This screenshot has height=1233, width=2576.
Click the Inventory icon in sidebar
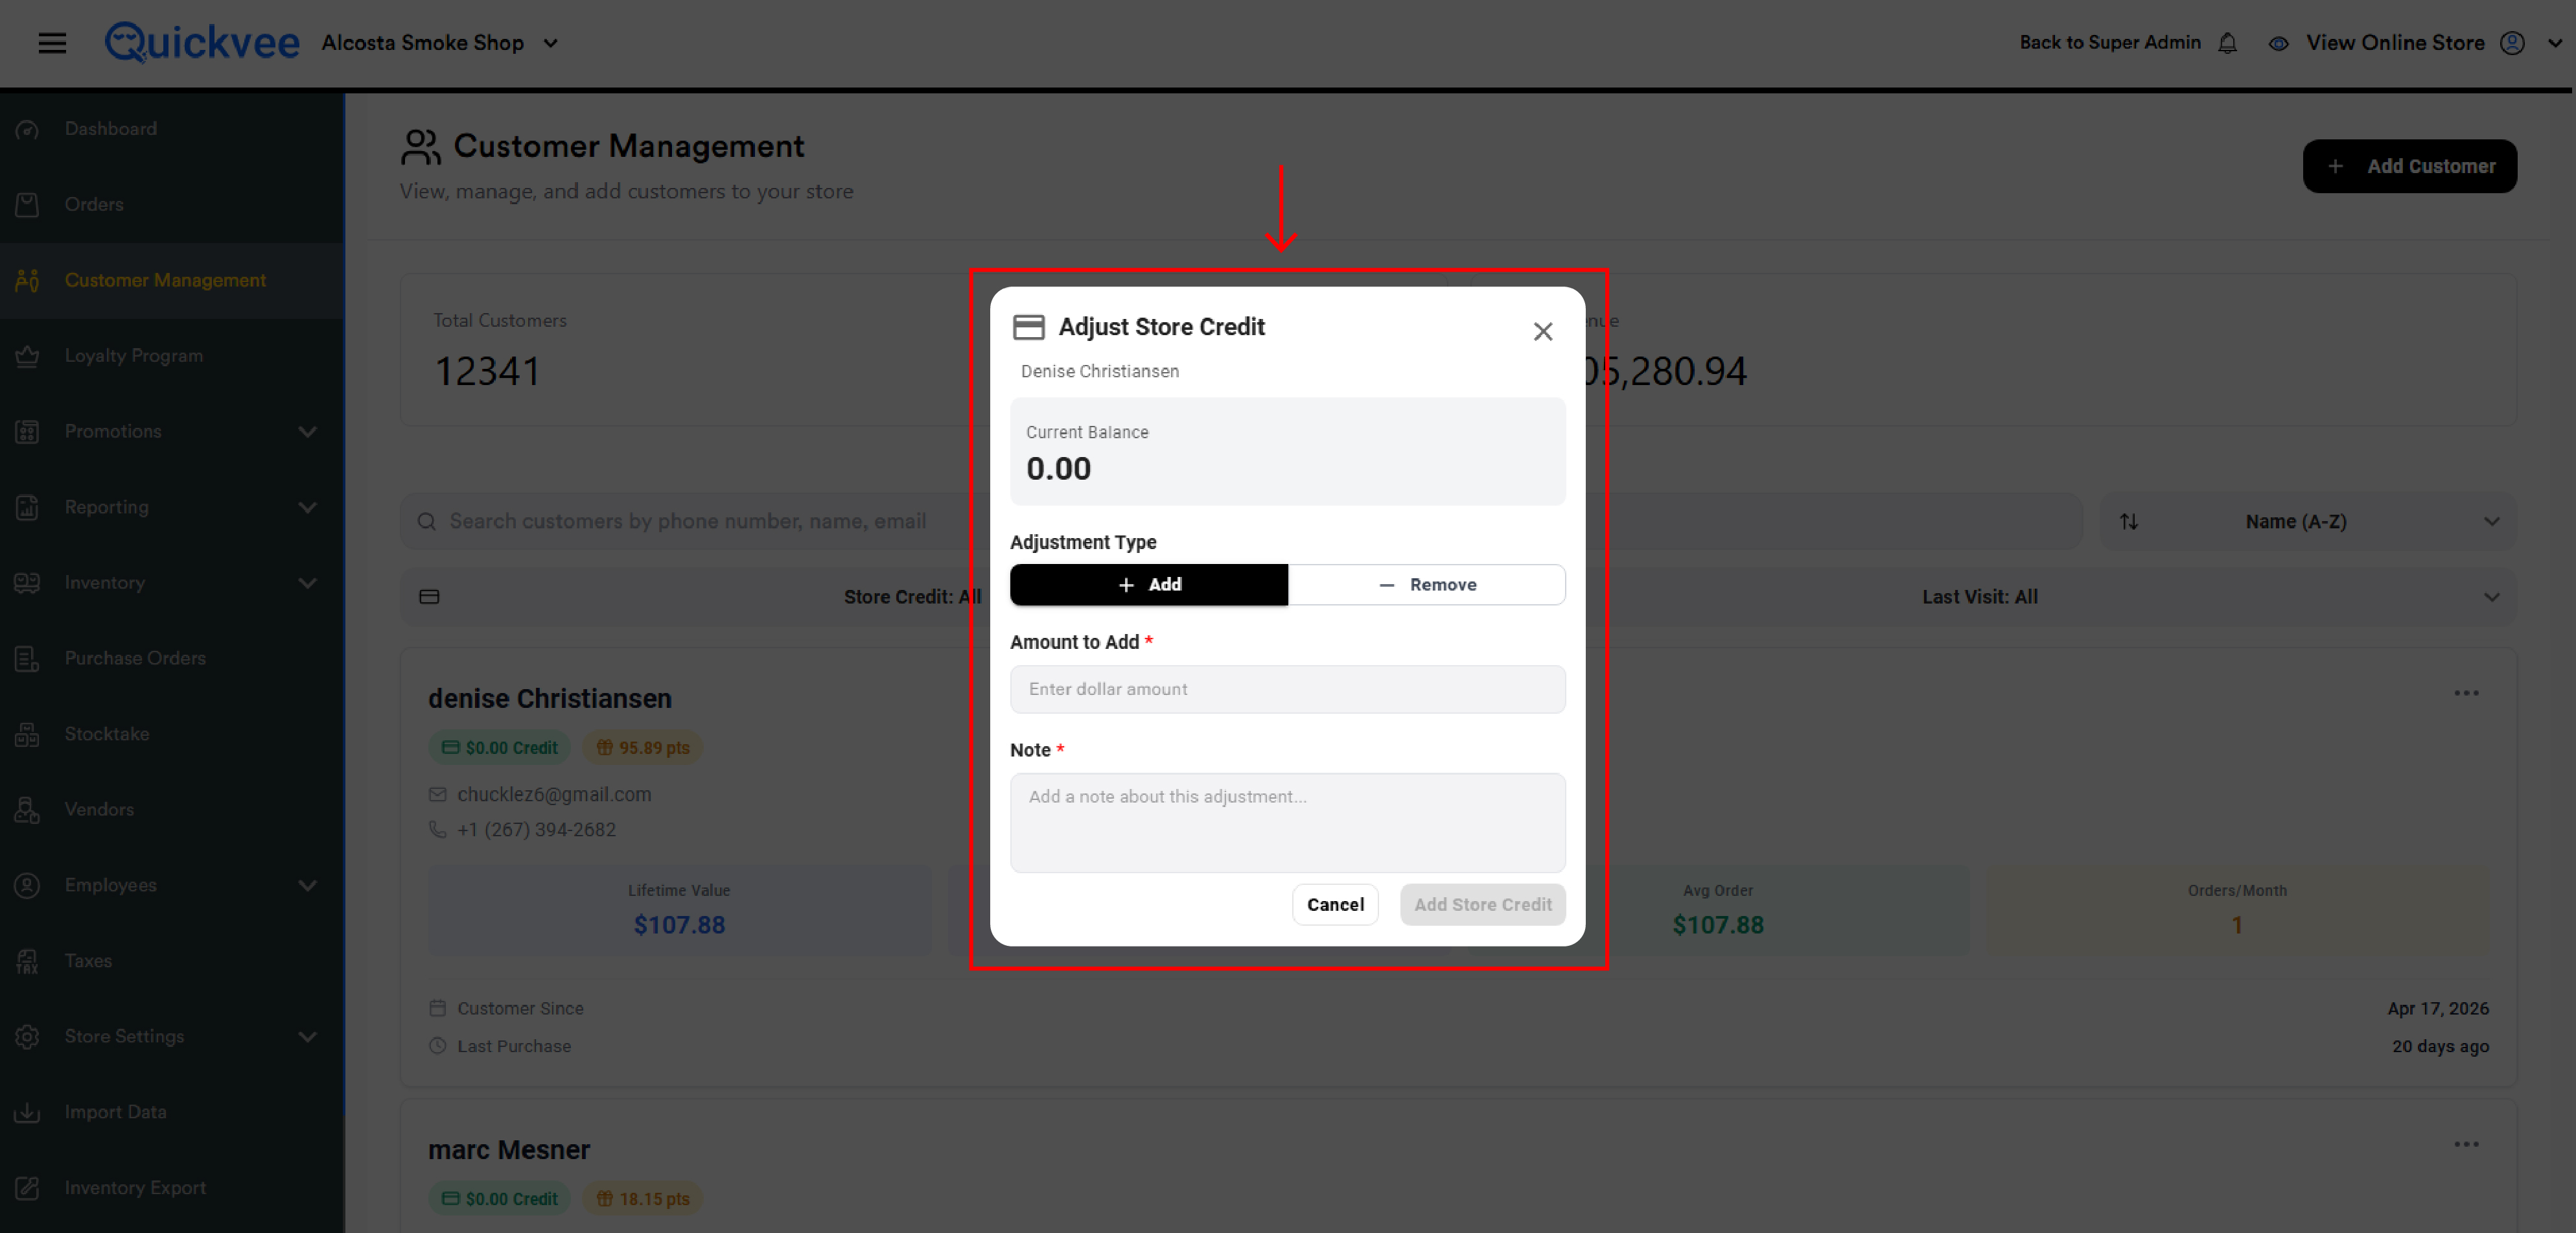pos(27,583)
